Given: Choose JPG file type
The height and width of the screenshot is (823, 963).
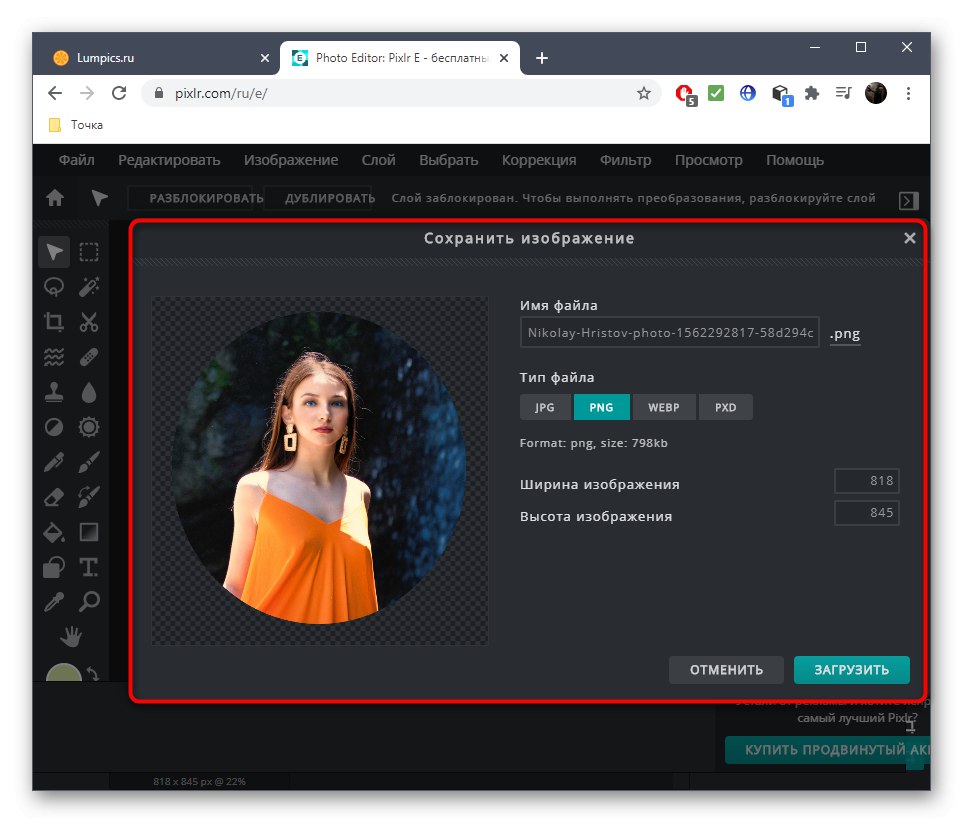Looking at the screenshot, I should [545, 407].
